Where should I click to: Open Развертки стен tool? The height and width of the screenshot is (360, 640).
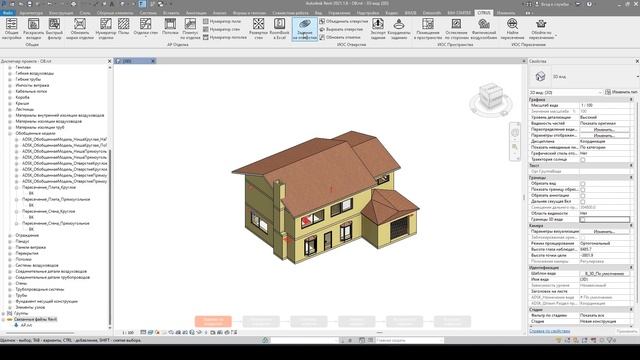coord(258,29)
